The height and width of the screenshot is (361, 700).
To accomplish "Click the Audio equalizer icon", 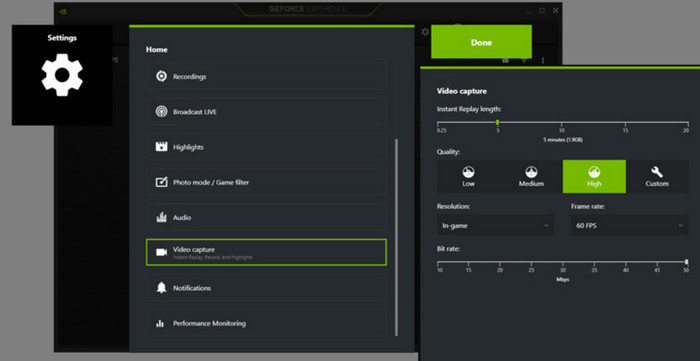I will coord(161,217).
